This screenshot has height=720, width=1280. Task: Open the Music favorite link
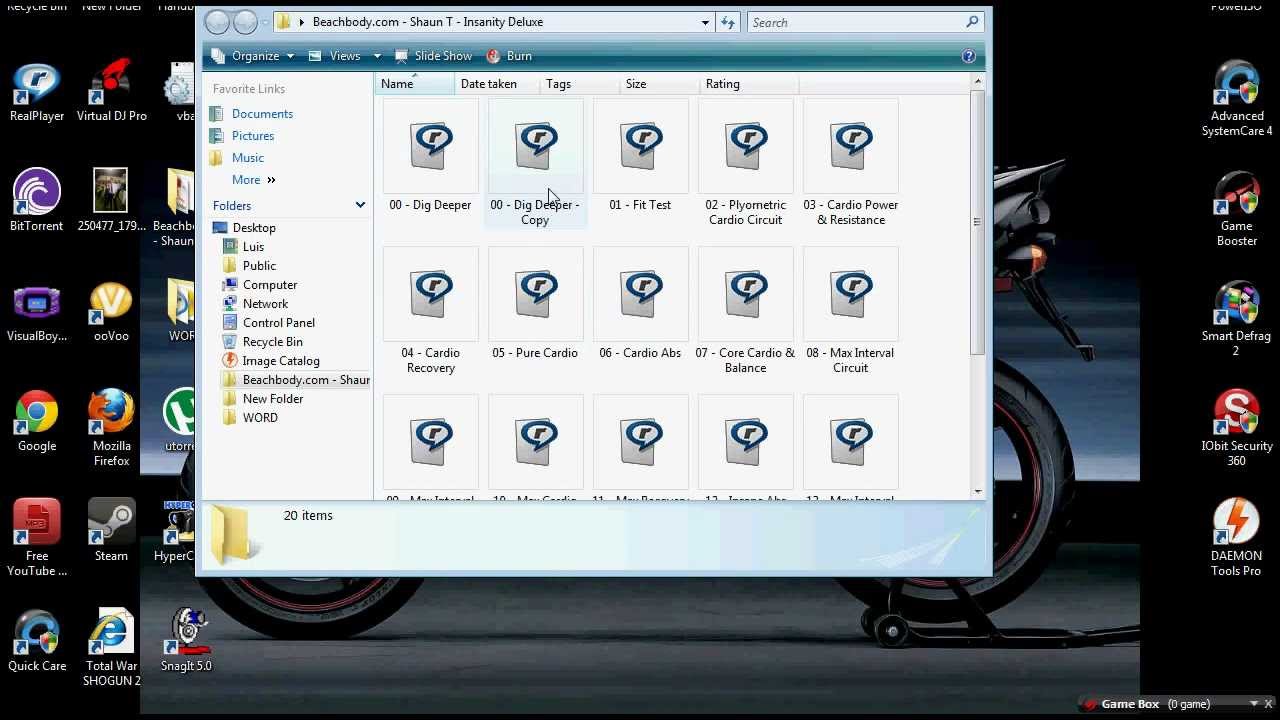pyautogui.click(x=248, y=158)
